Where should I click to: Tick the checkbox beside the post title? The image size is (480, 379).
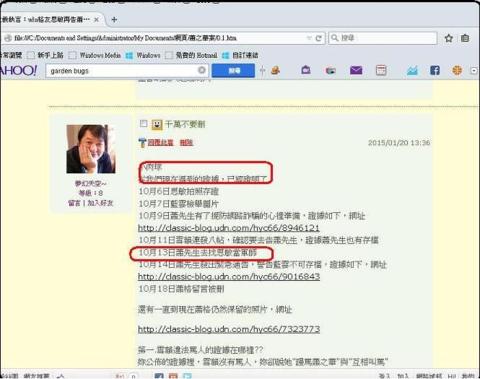tap(143, 124)
